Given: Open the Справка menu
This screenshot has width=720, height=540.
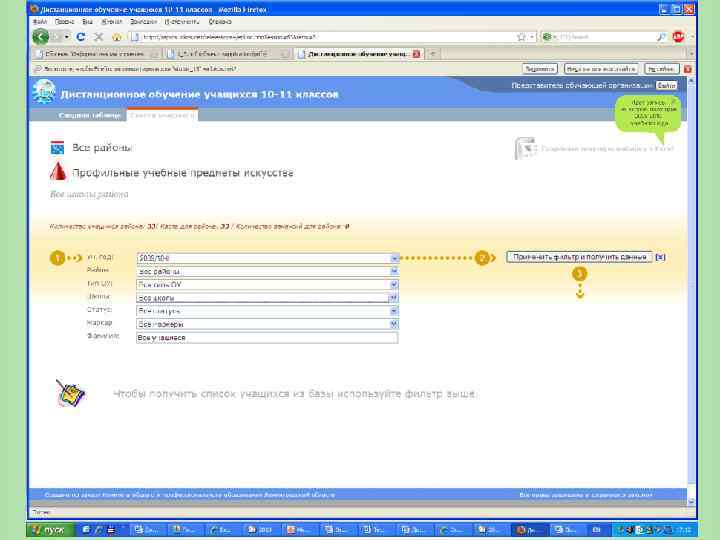Looking at the screenshot, I should click(220, 22).
